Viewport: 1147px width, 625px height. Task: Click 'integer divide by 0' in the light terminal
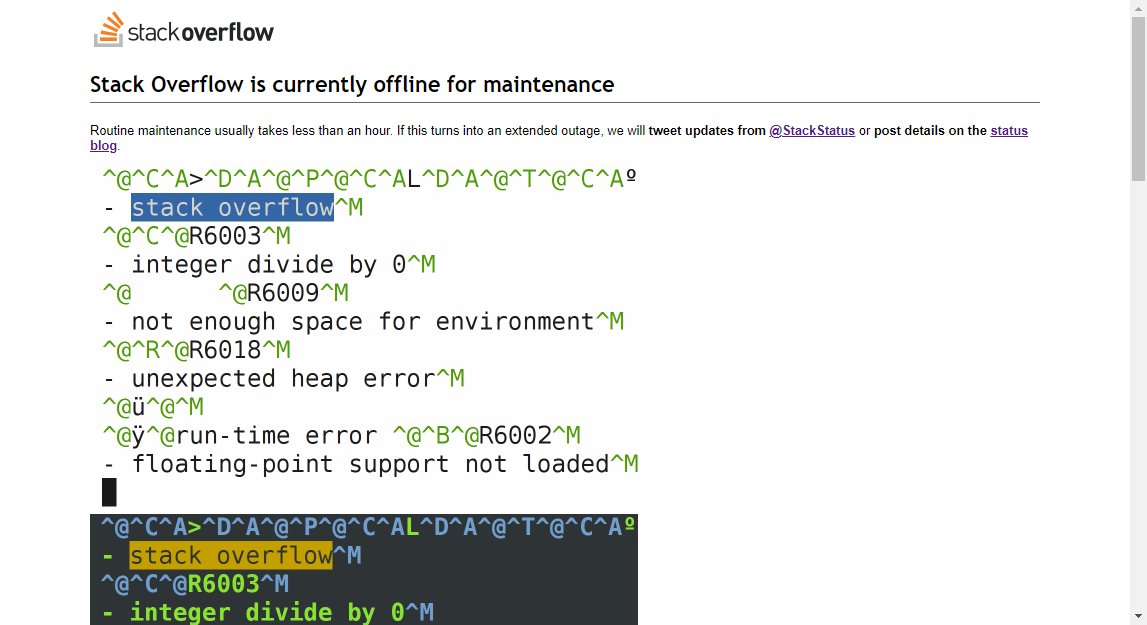[268, 264]
